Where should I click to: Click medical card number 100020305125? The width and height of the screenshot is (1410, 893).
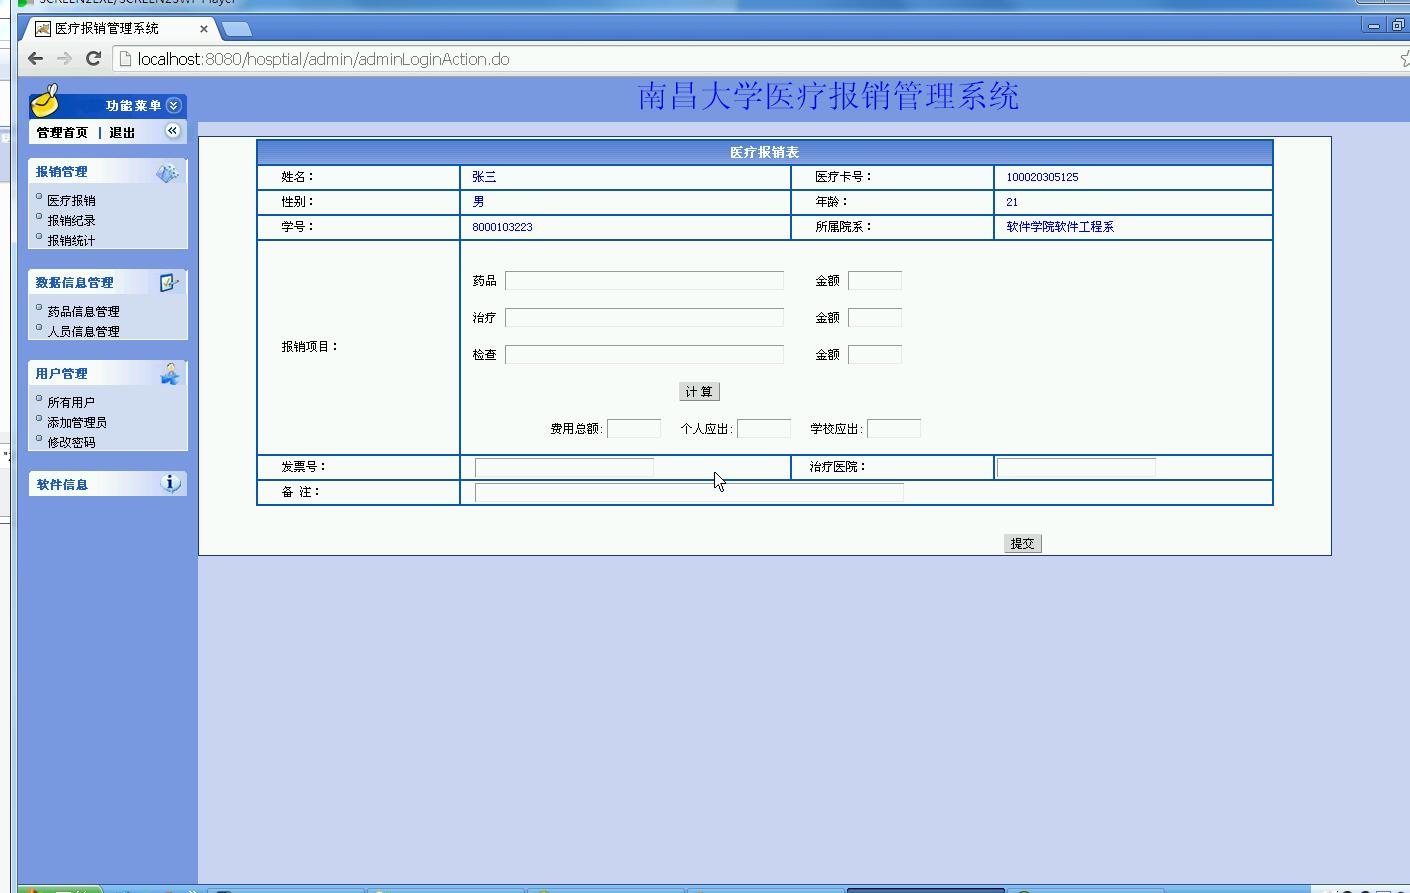pos(1042,177)
